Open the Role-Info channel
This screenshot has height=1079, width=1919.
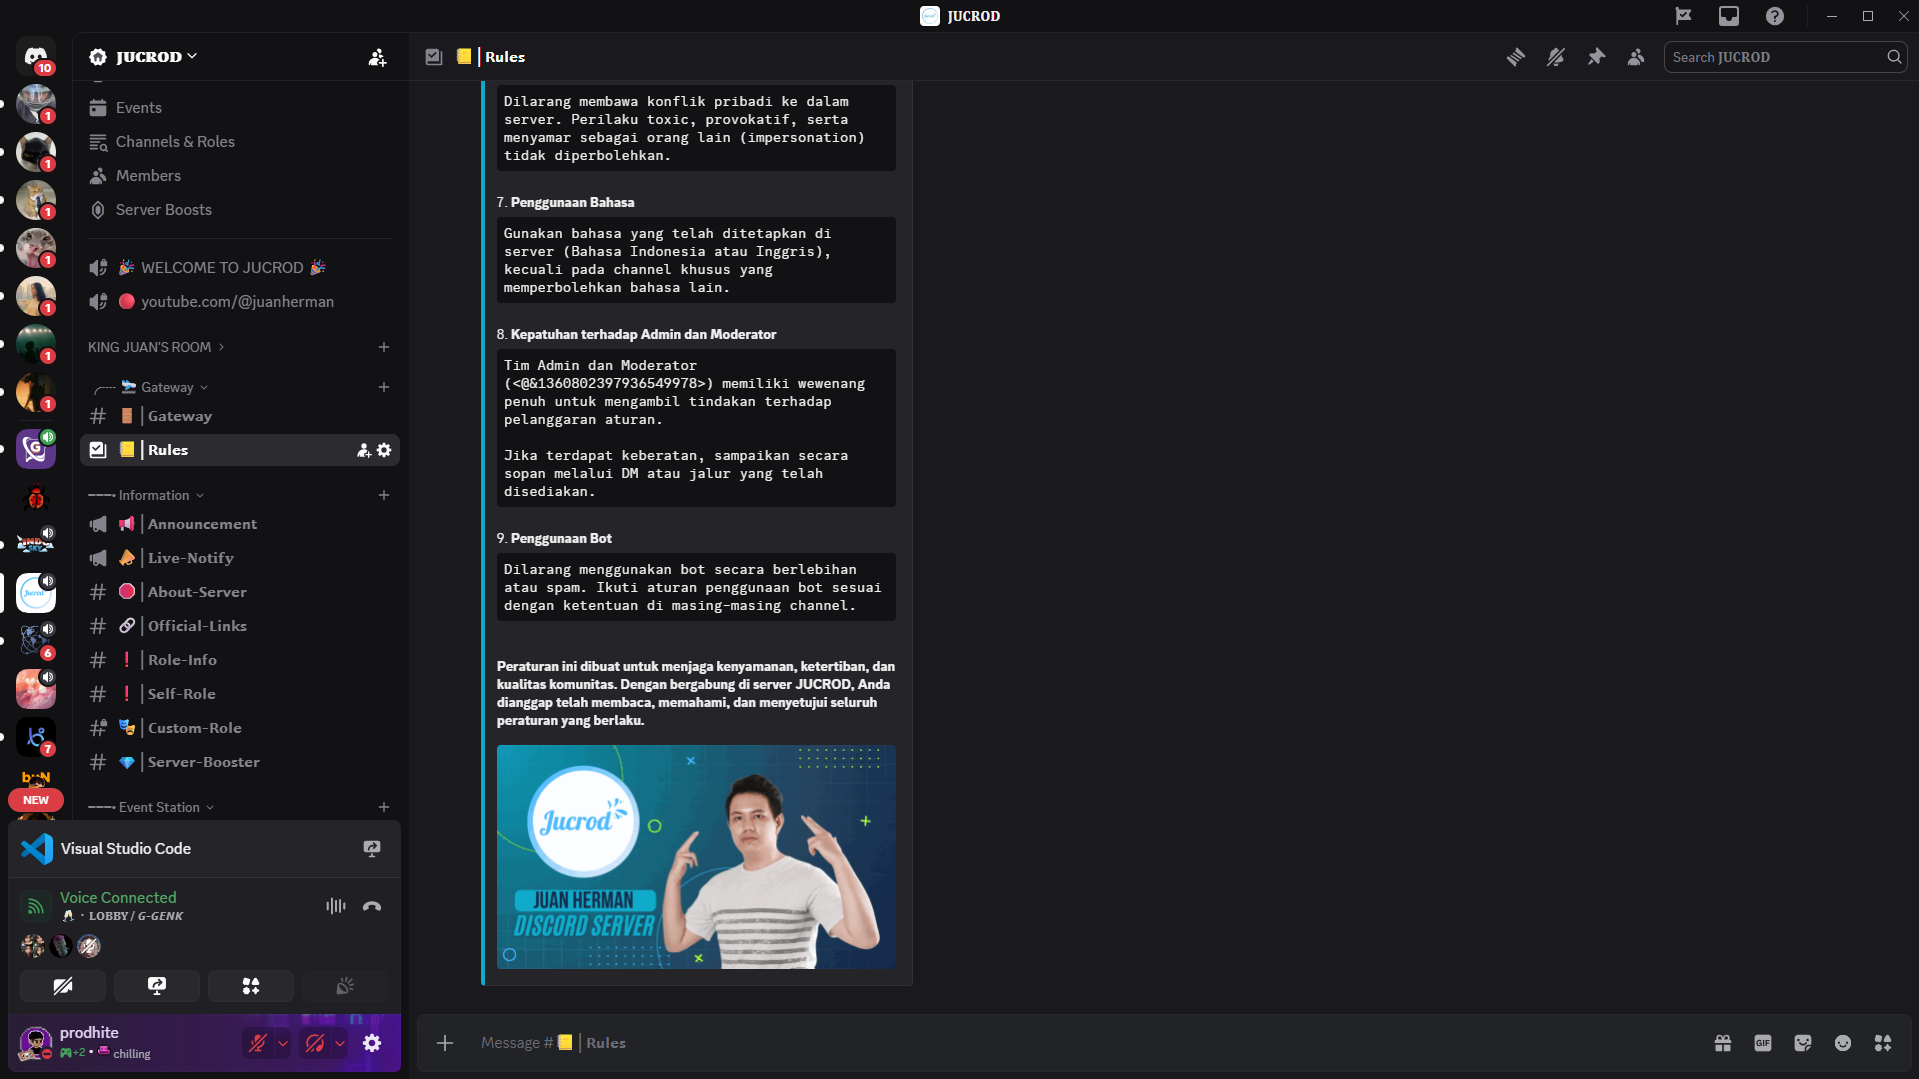pyautogui.click(x=240, y=660)
